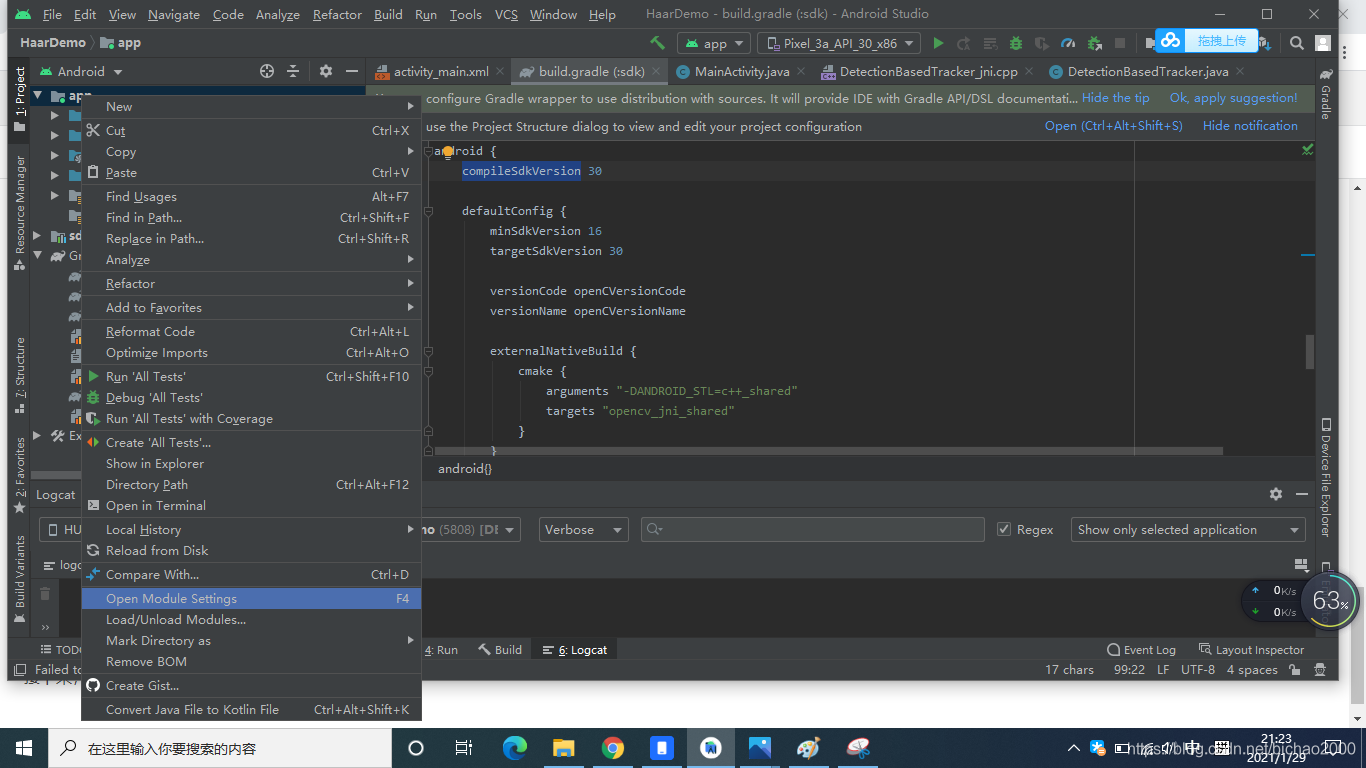Screen dimensions: 1366x768
Task: Click the Hide the tip link
Action: pyautogui.click(x=1115, y=98)
